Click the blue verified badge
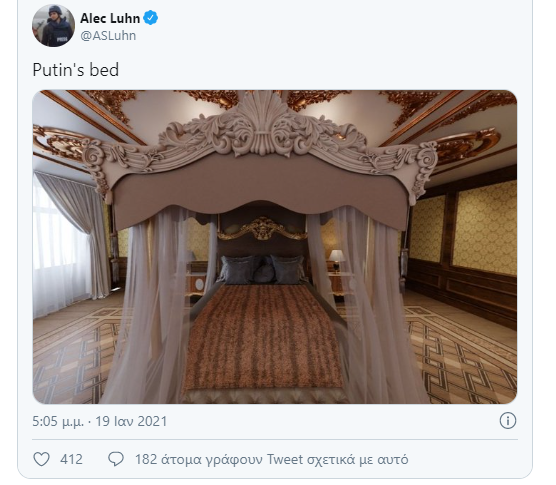This screenshot has height=485, width=556. pyautogui.click(x=151, y=18)
